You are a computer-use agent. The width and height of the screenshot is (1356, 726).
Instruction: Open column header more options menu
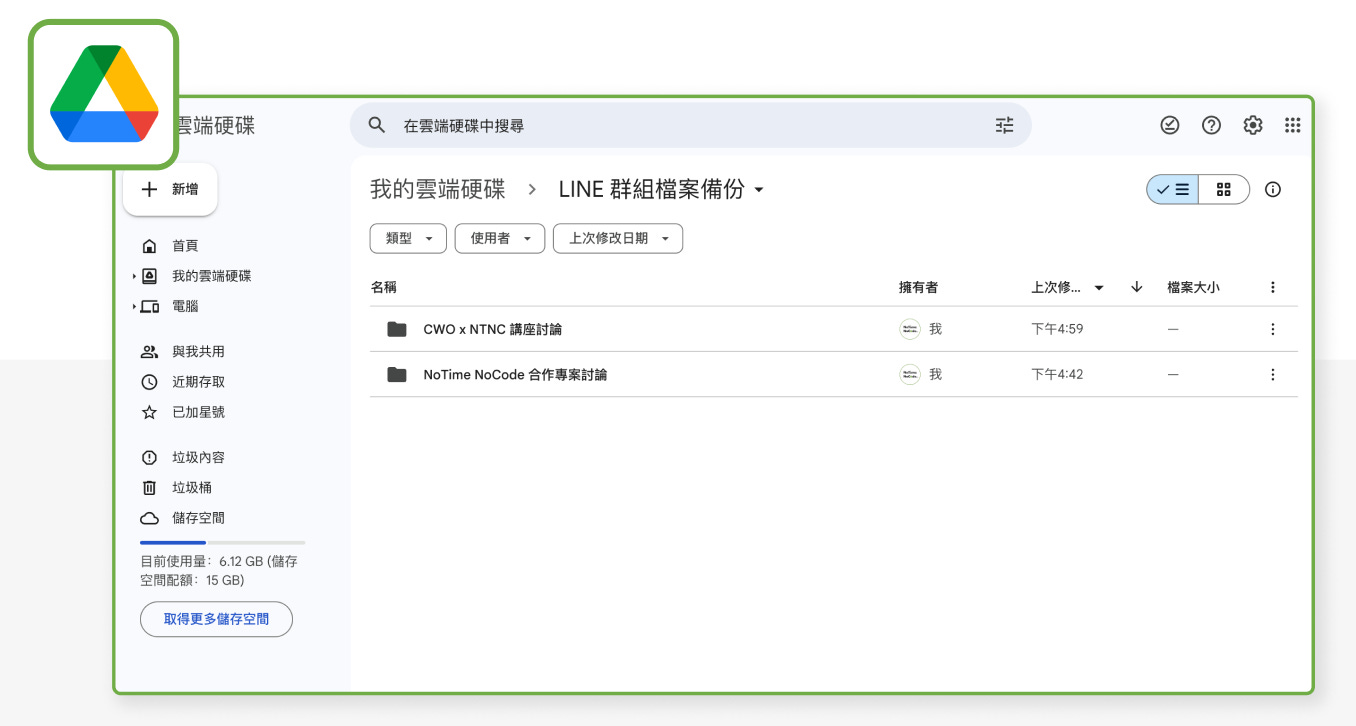(1273, 287)
